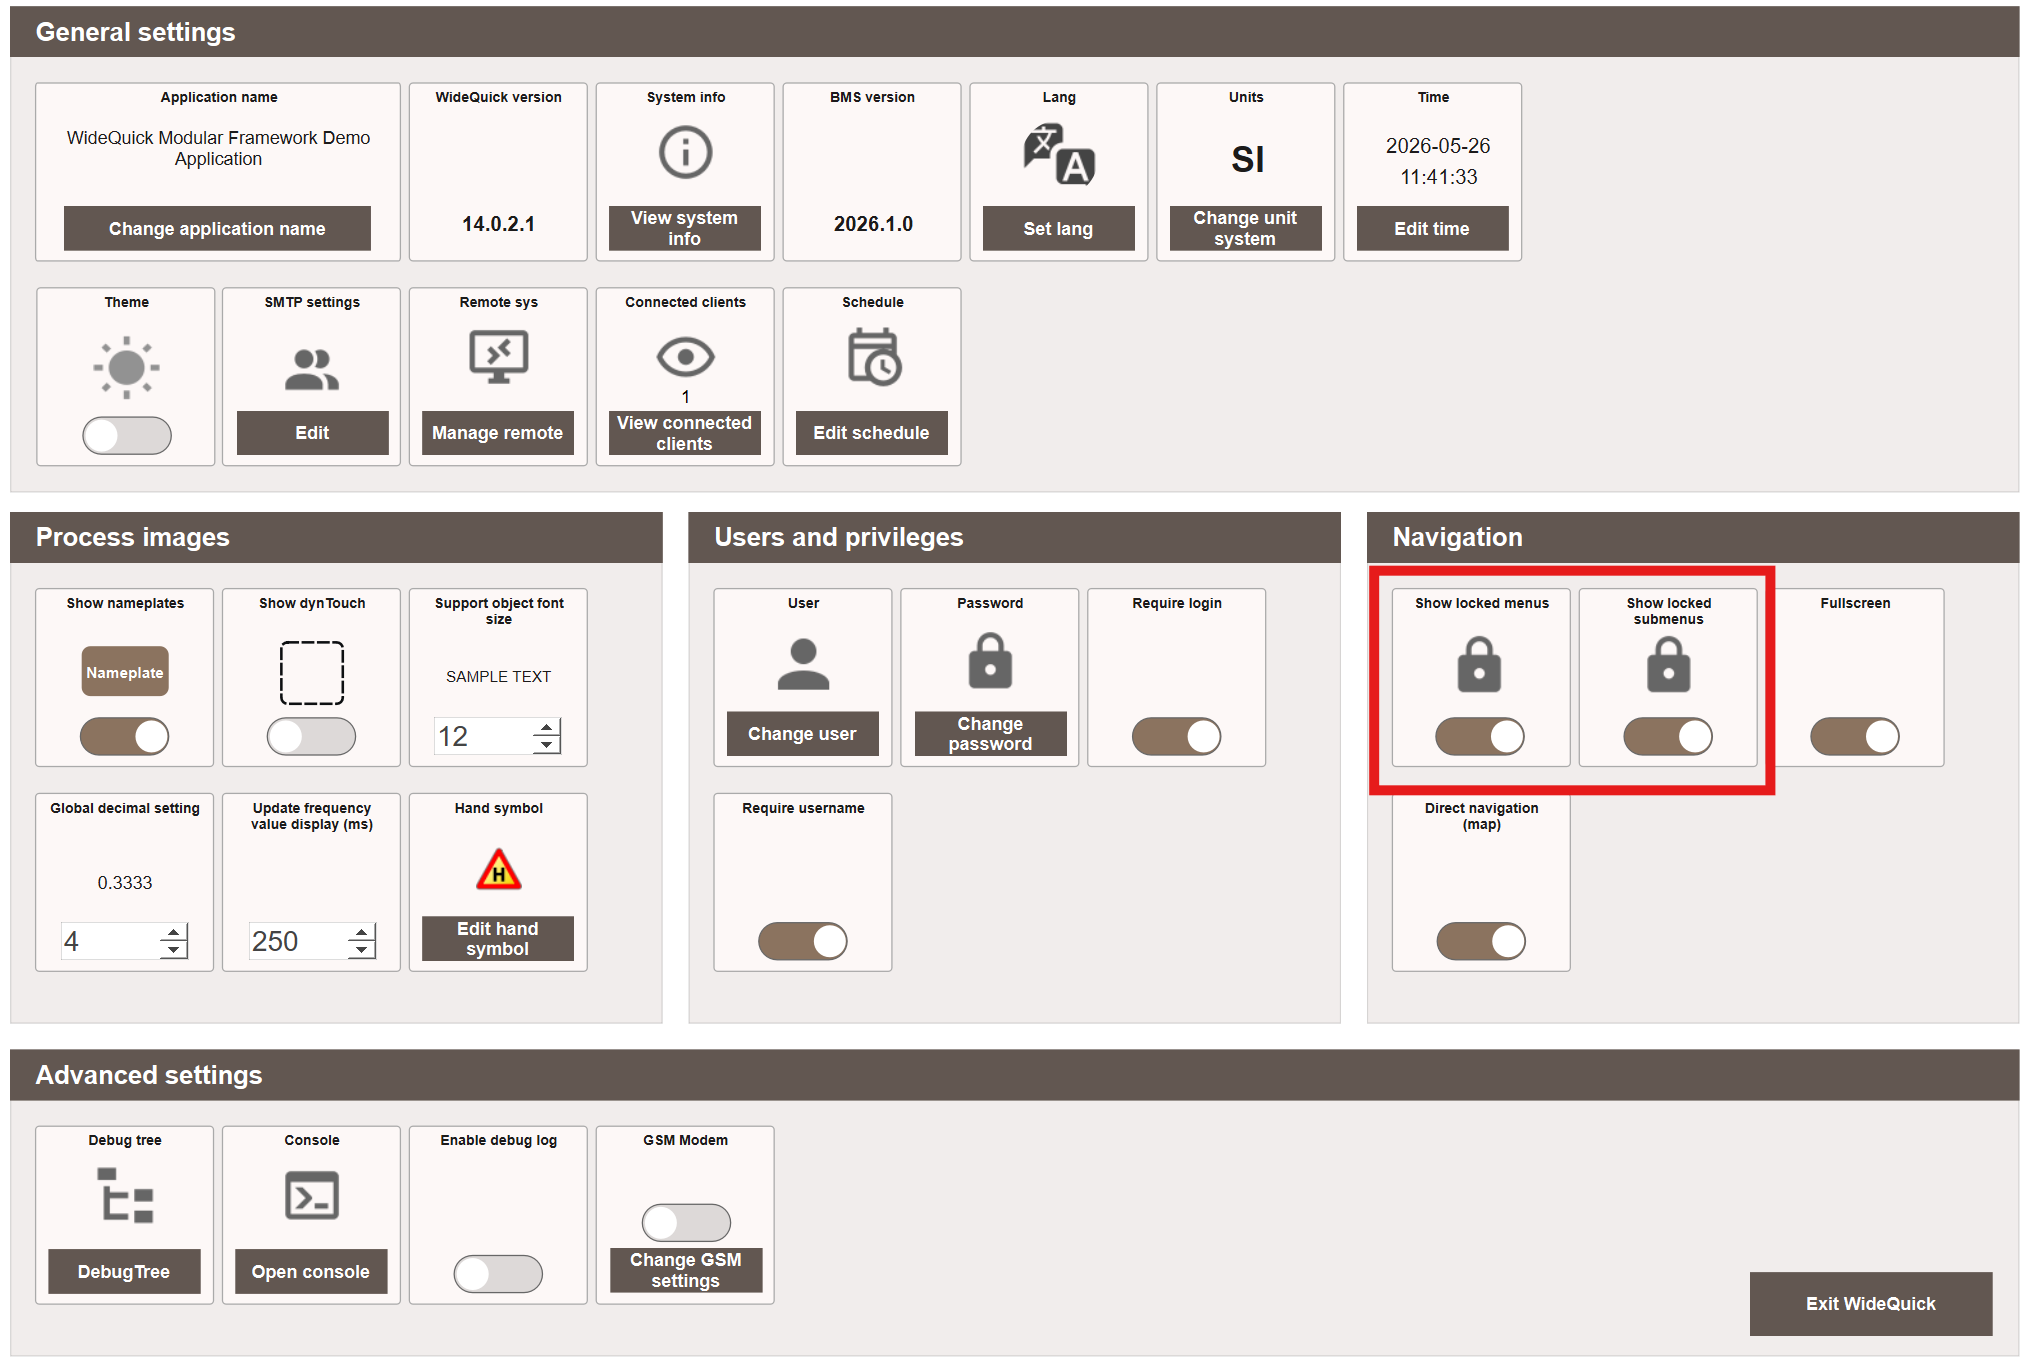Image resolution: width=2030 pixels, height=1363 pixels.
Task: Click the Manage remote button
Action: pos(498,433)
